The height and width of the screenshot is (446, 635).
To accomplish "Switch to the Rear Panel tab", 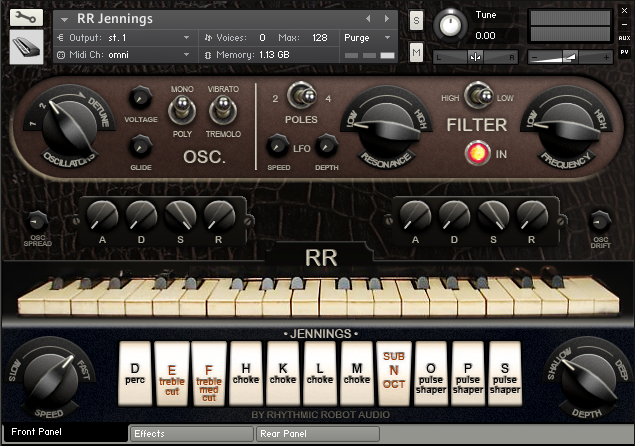I will [318, 434].
